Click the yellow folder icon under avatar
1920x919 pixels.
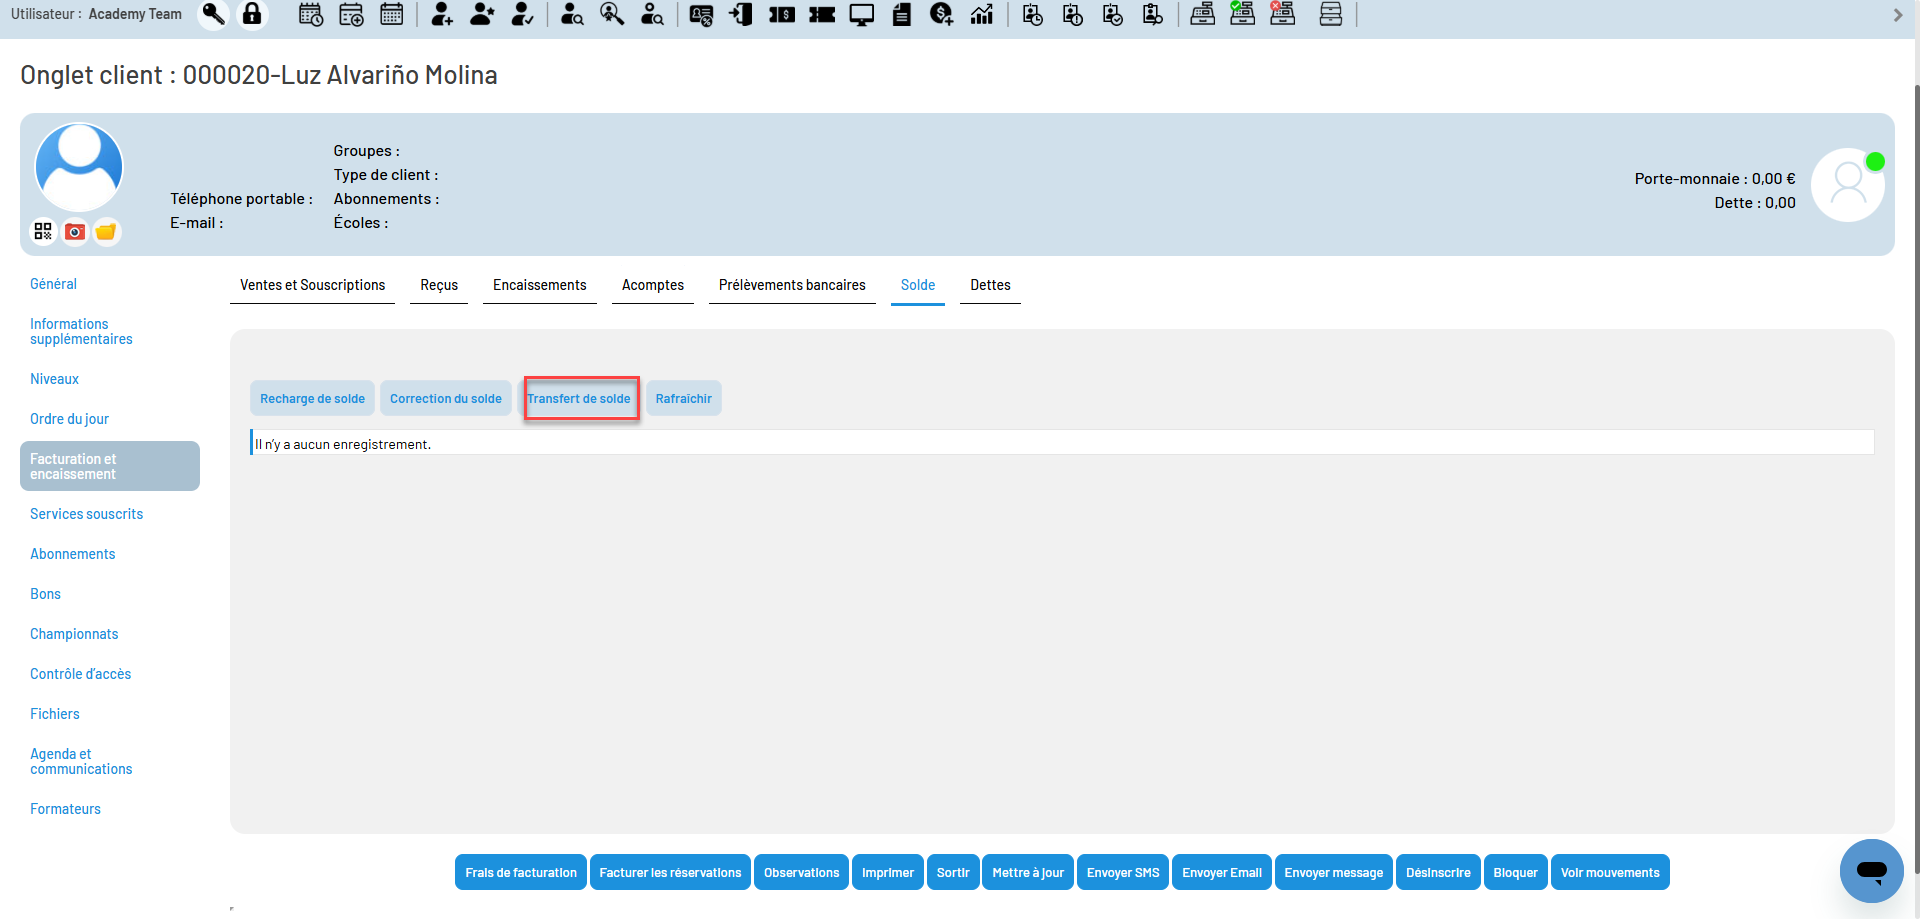pyautogui.click(x=106, y=232)
